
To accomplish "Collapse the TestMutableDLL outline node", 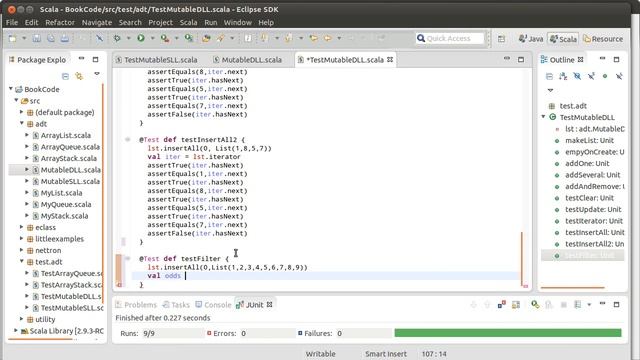I will pyautogui.click(x=544, y=117).
